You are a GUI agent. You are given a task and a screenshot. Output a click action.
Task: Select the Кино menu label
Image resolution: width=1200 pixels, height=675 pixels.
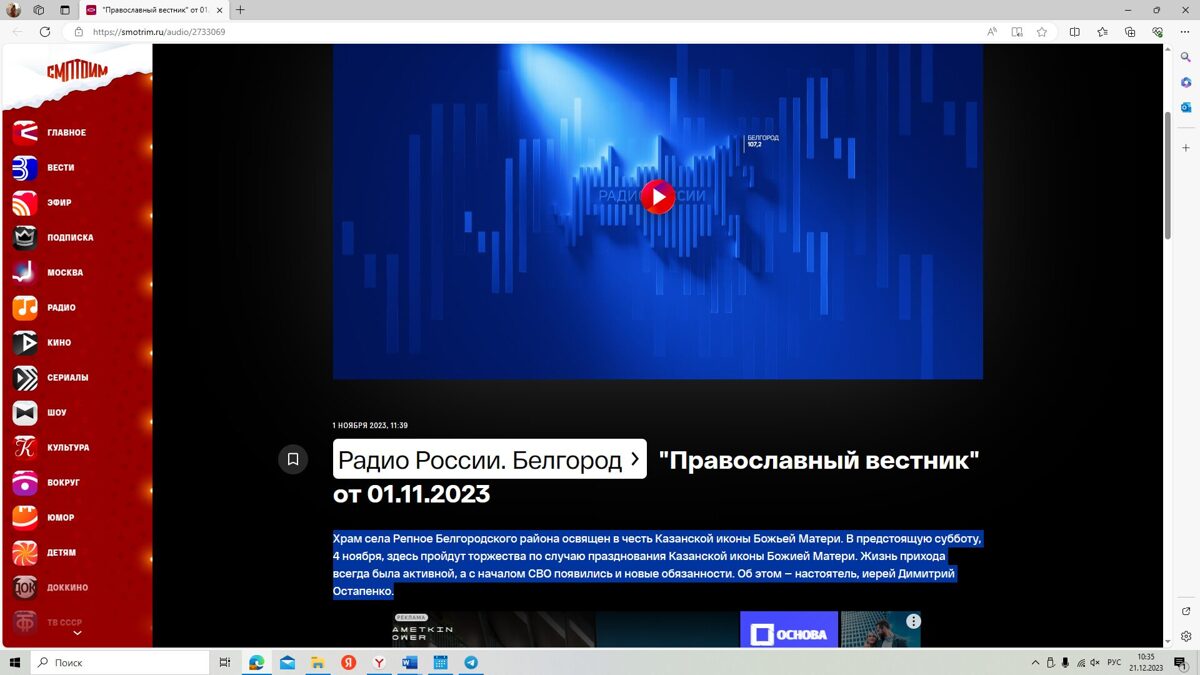tap(59, 343)
